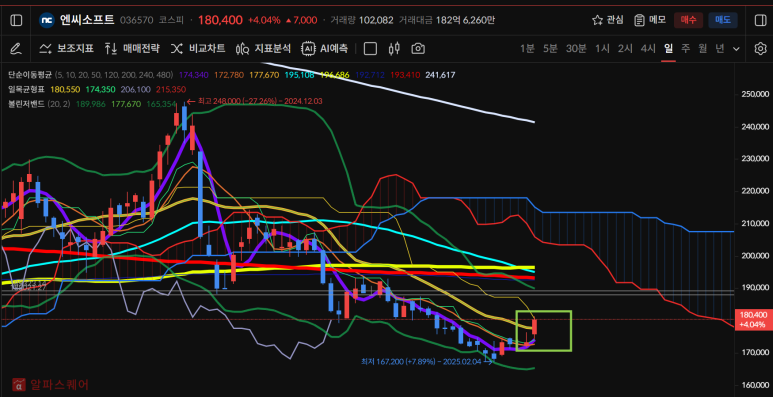Click the 160,000 price axis label
The height and width of the screenshot is (397, 773).
click(x=754, y=384)
